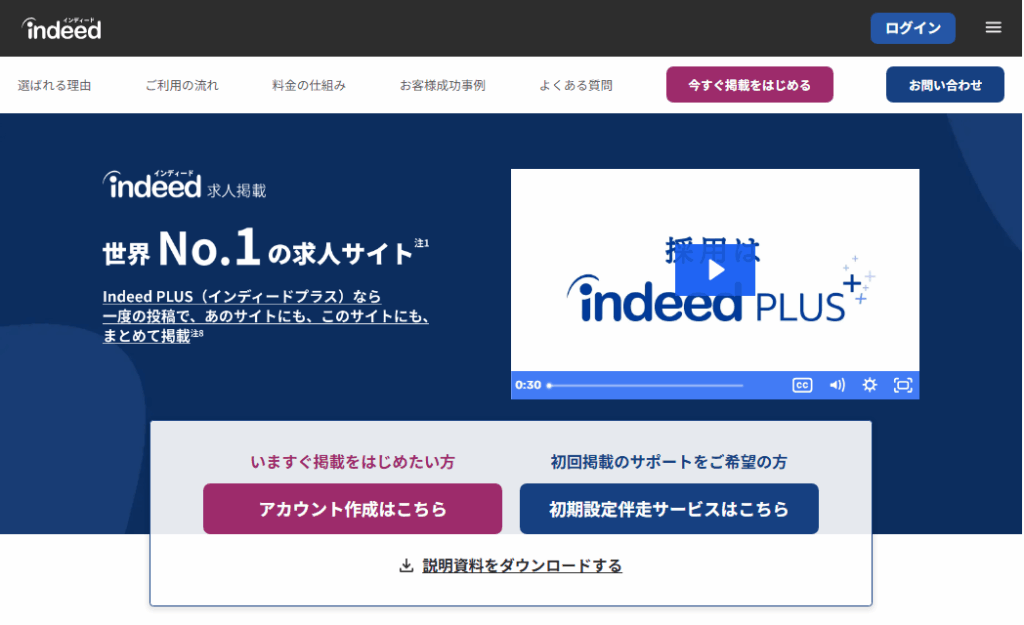Toggle closed captions on the video
The image size is (1024, 625).
(802, 385)
